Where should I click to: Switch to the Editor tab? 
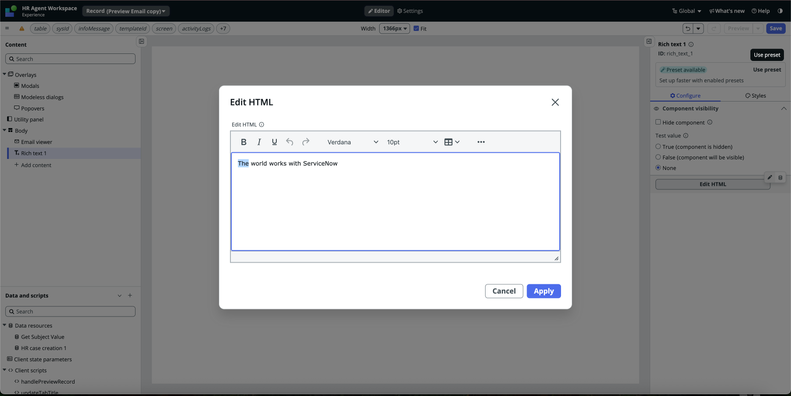(x=379, y=11)
